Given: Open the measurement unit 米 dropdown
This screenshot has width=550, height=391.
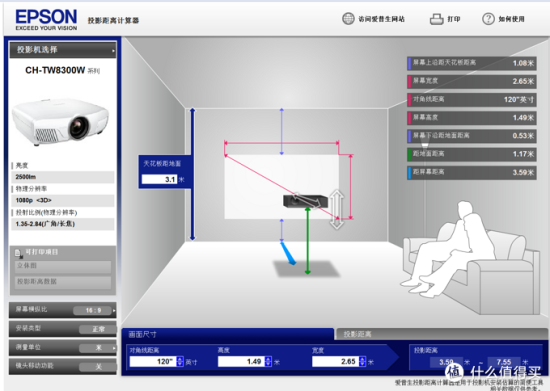Looking at the screenshot, I should pyautogui.click(x=98, y=348).
